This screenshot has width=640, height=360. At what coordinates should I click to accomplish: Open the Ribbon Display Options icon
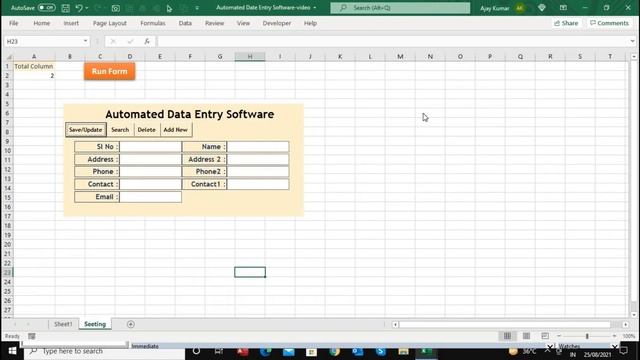[563, 8]
